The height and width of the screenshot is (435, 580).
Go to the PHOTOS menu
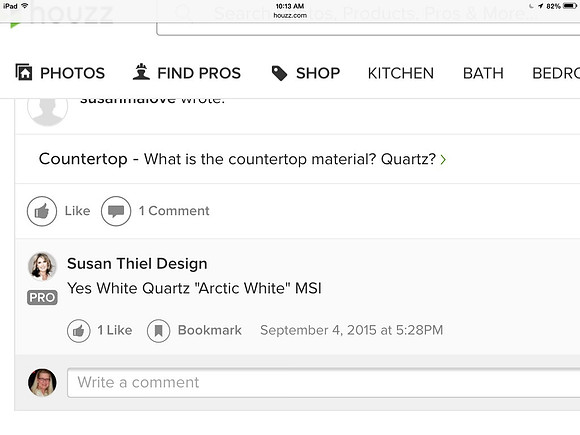click(72, 73)
